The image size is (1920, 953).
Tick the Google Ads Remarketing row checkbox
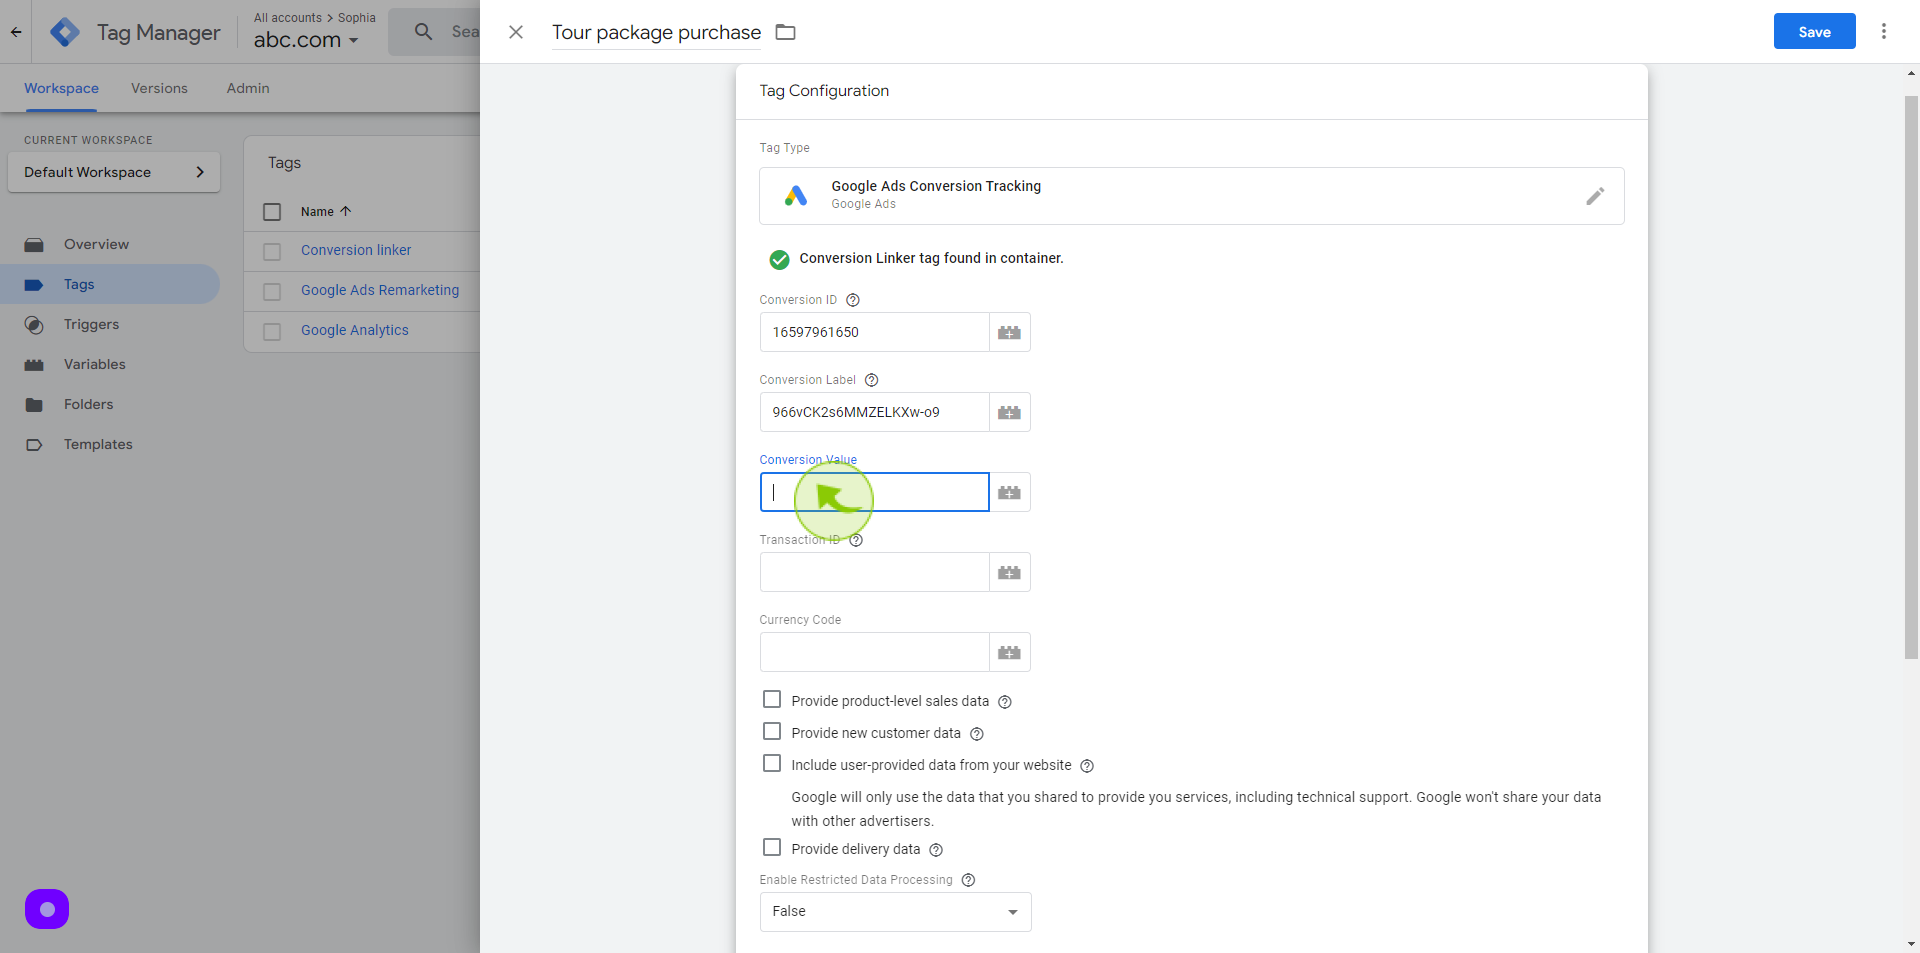(x=272, y=292)
